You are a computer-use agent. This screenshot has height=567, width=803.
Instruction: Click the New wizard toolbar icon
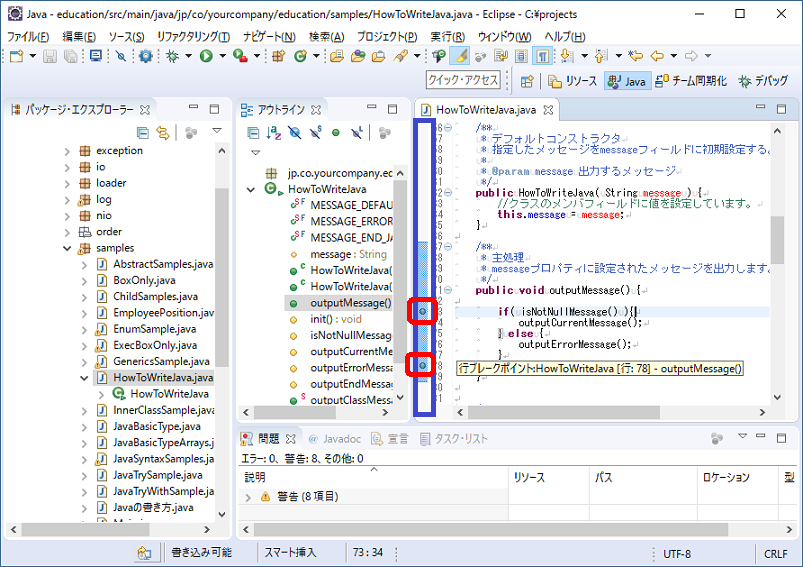click(x=16, y=56)
